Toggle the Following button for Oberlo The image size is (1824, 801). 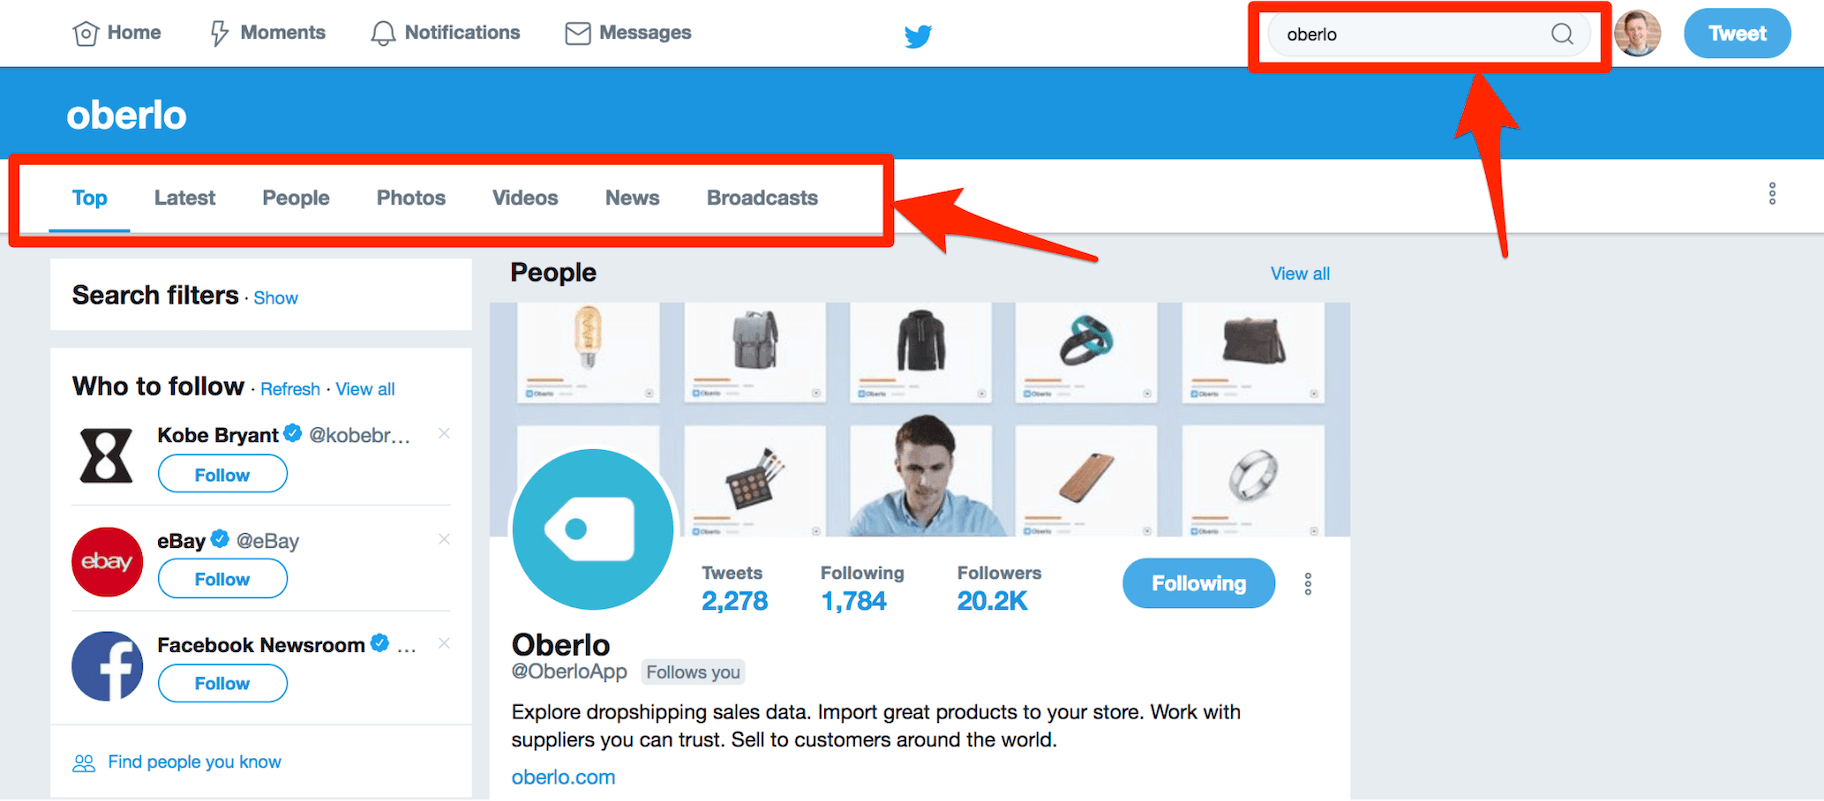1198,583
